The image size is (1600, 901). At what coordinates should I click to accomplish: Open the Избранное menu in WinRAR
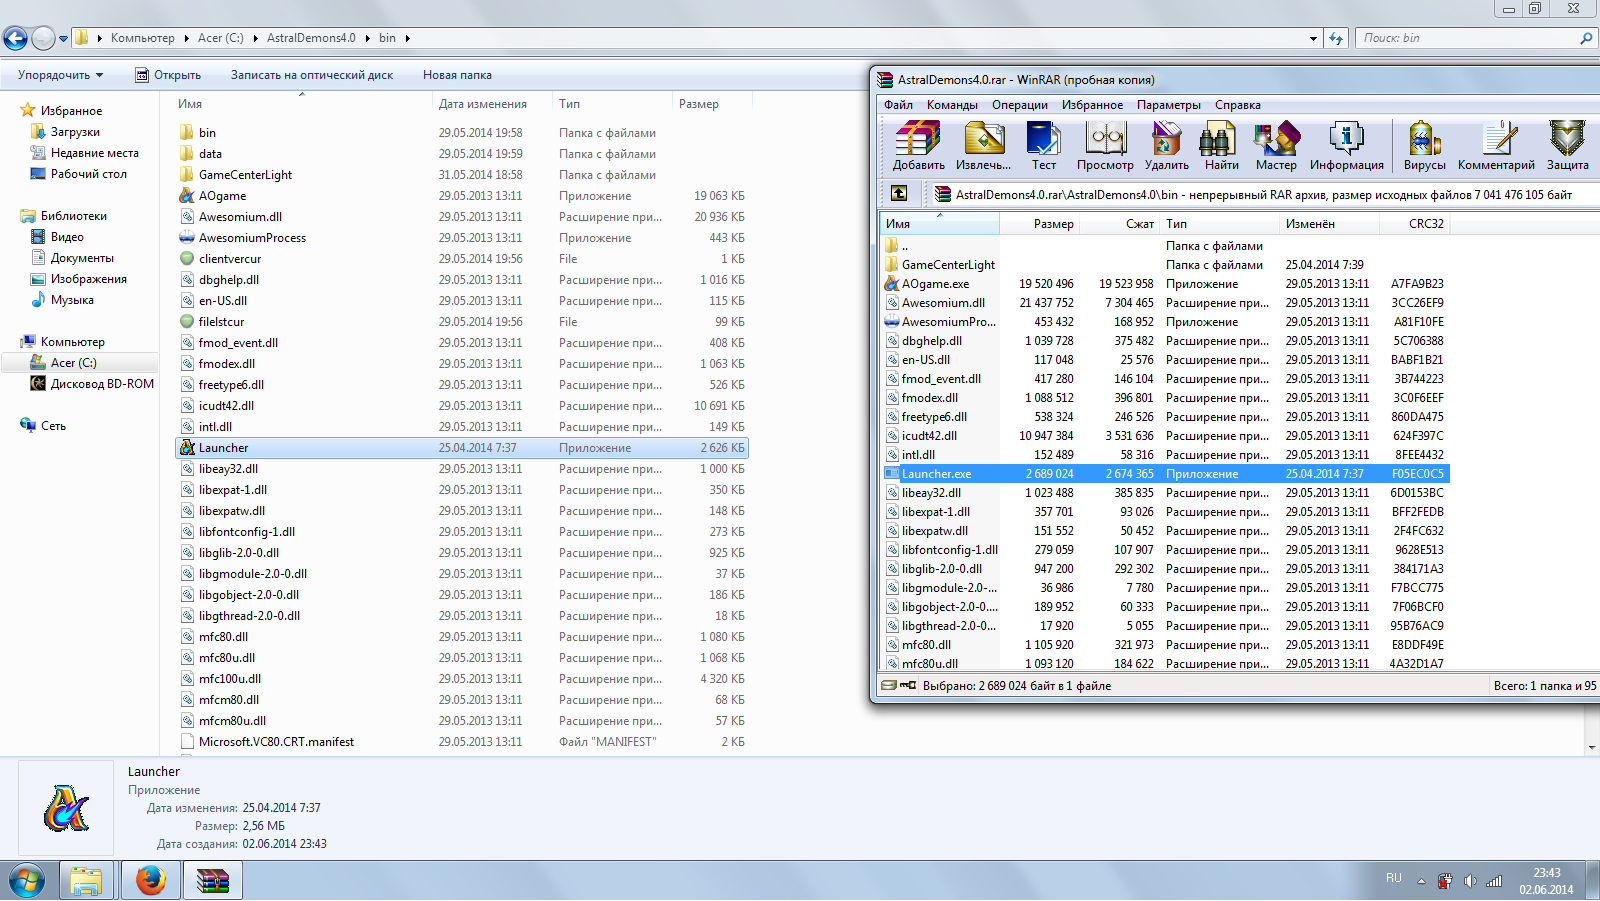click(x=1092, y=105)
